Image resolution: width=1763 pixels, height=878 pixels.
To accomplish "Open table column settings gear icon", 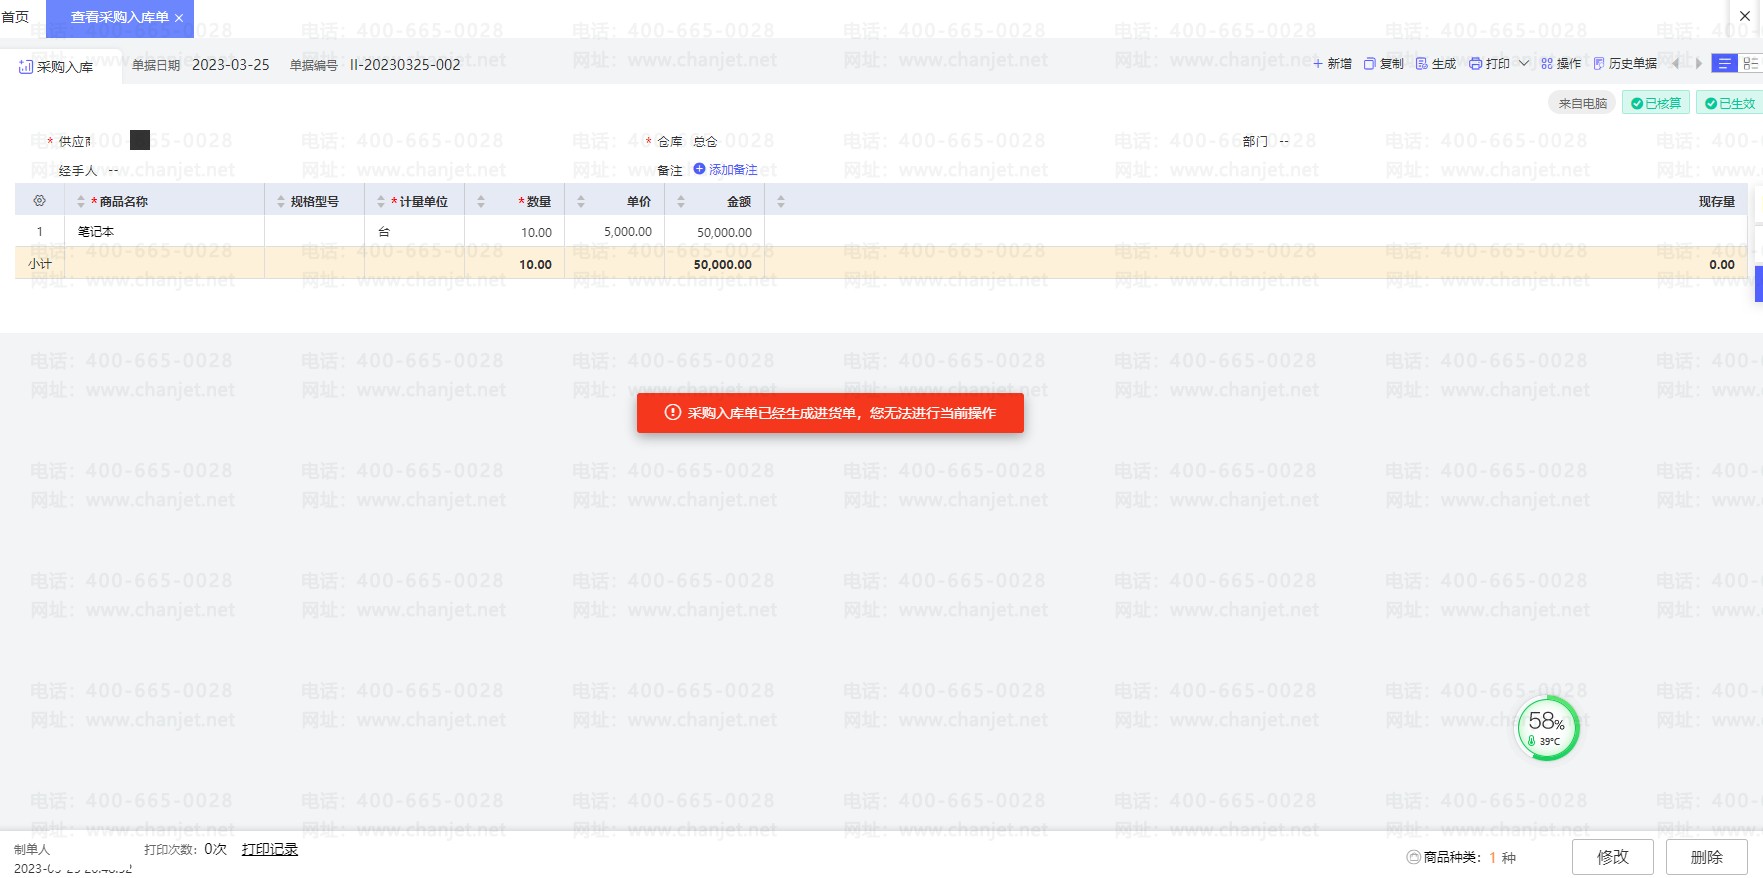I will [x=40, y=201].
